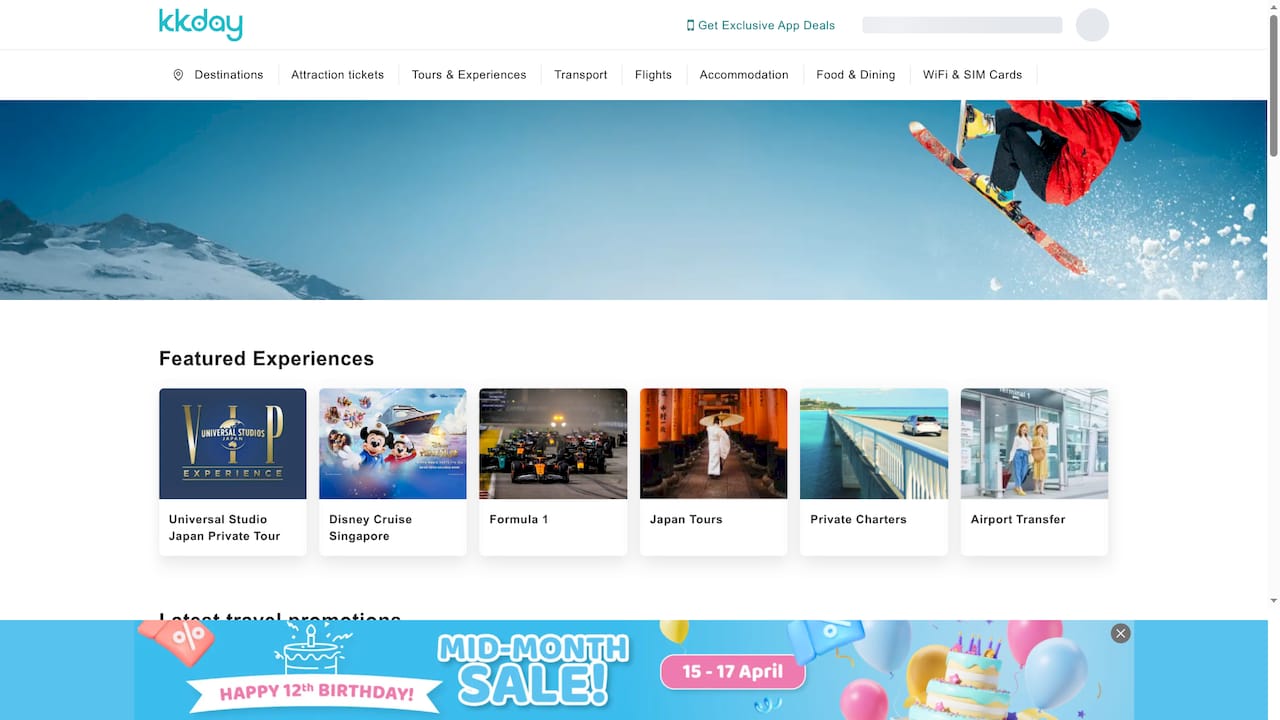This screenshot has width=1280, height=720.
Task: Click Universal Studio Japan Private Tour title
Action: (225, 528)
